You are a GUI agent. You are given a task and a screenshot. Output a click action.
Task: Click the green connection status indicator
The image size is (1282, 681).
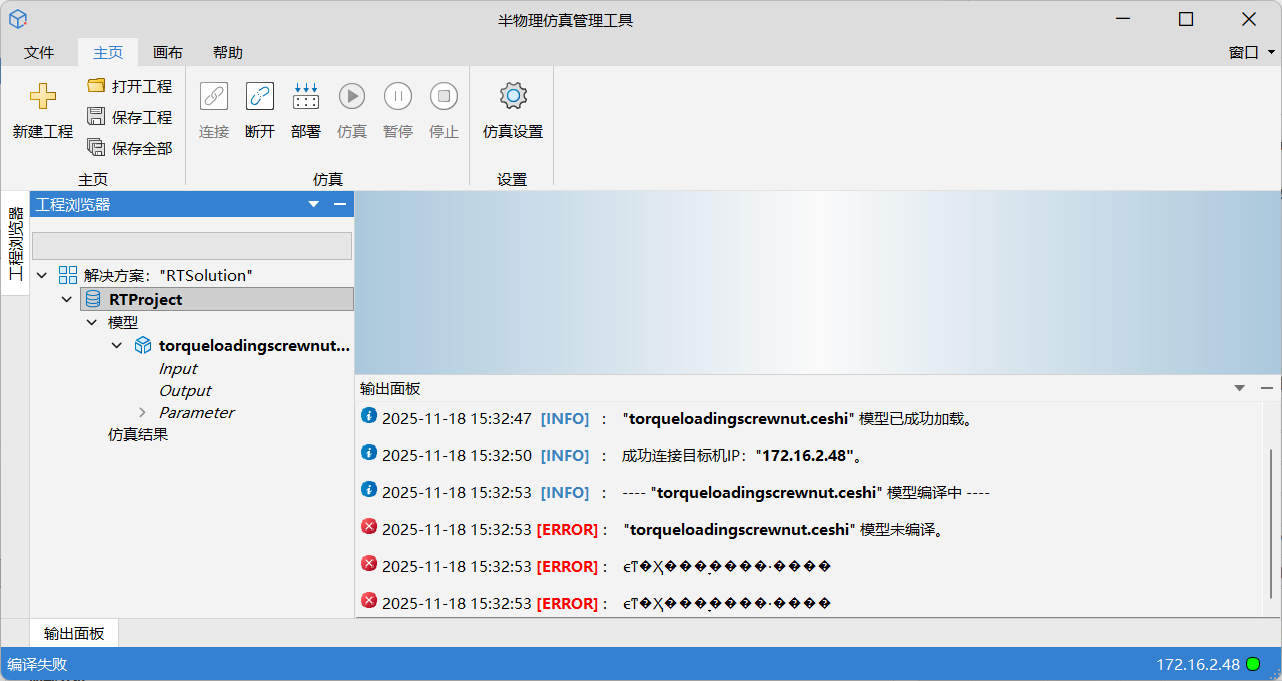[1253, 664]
